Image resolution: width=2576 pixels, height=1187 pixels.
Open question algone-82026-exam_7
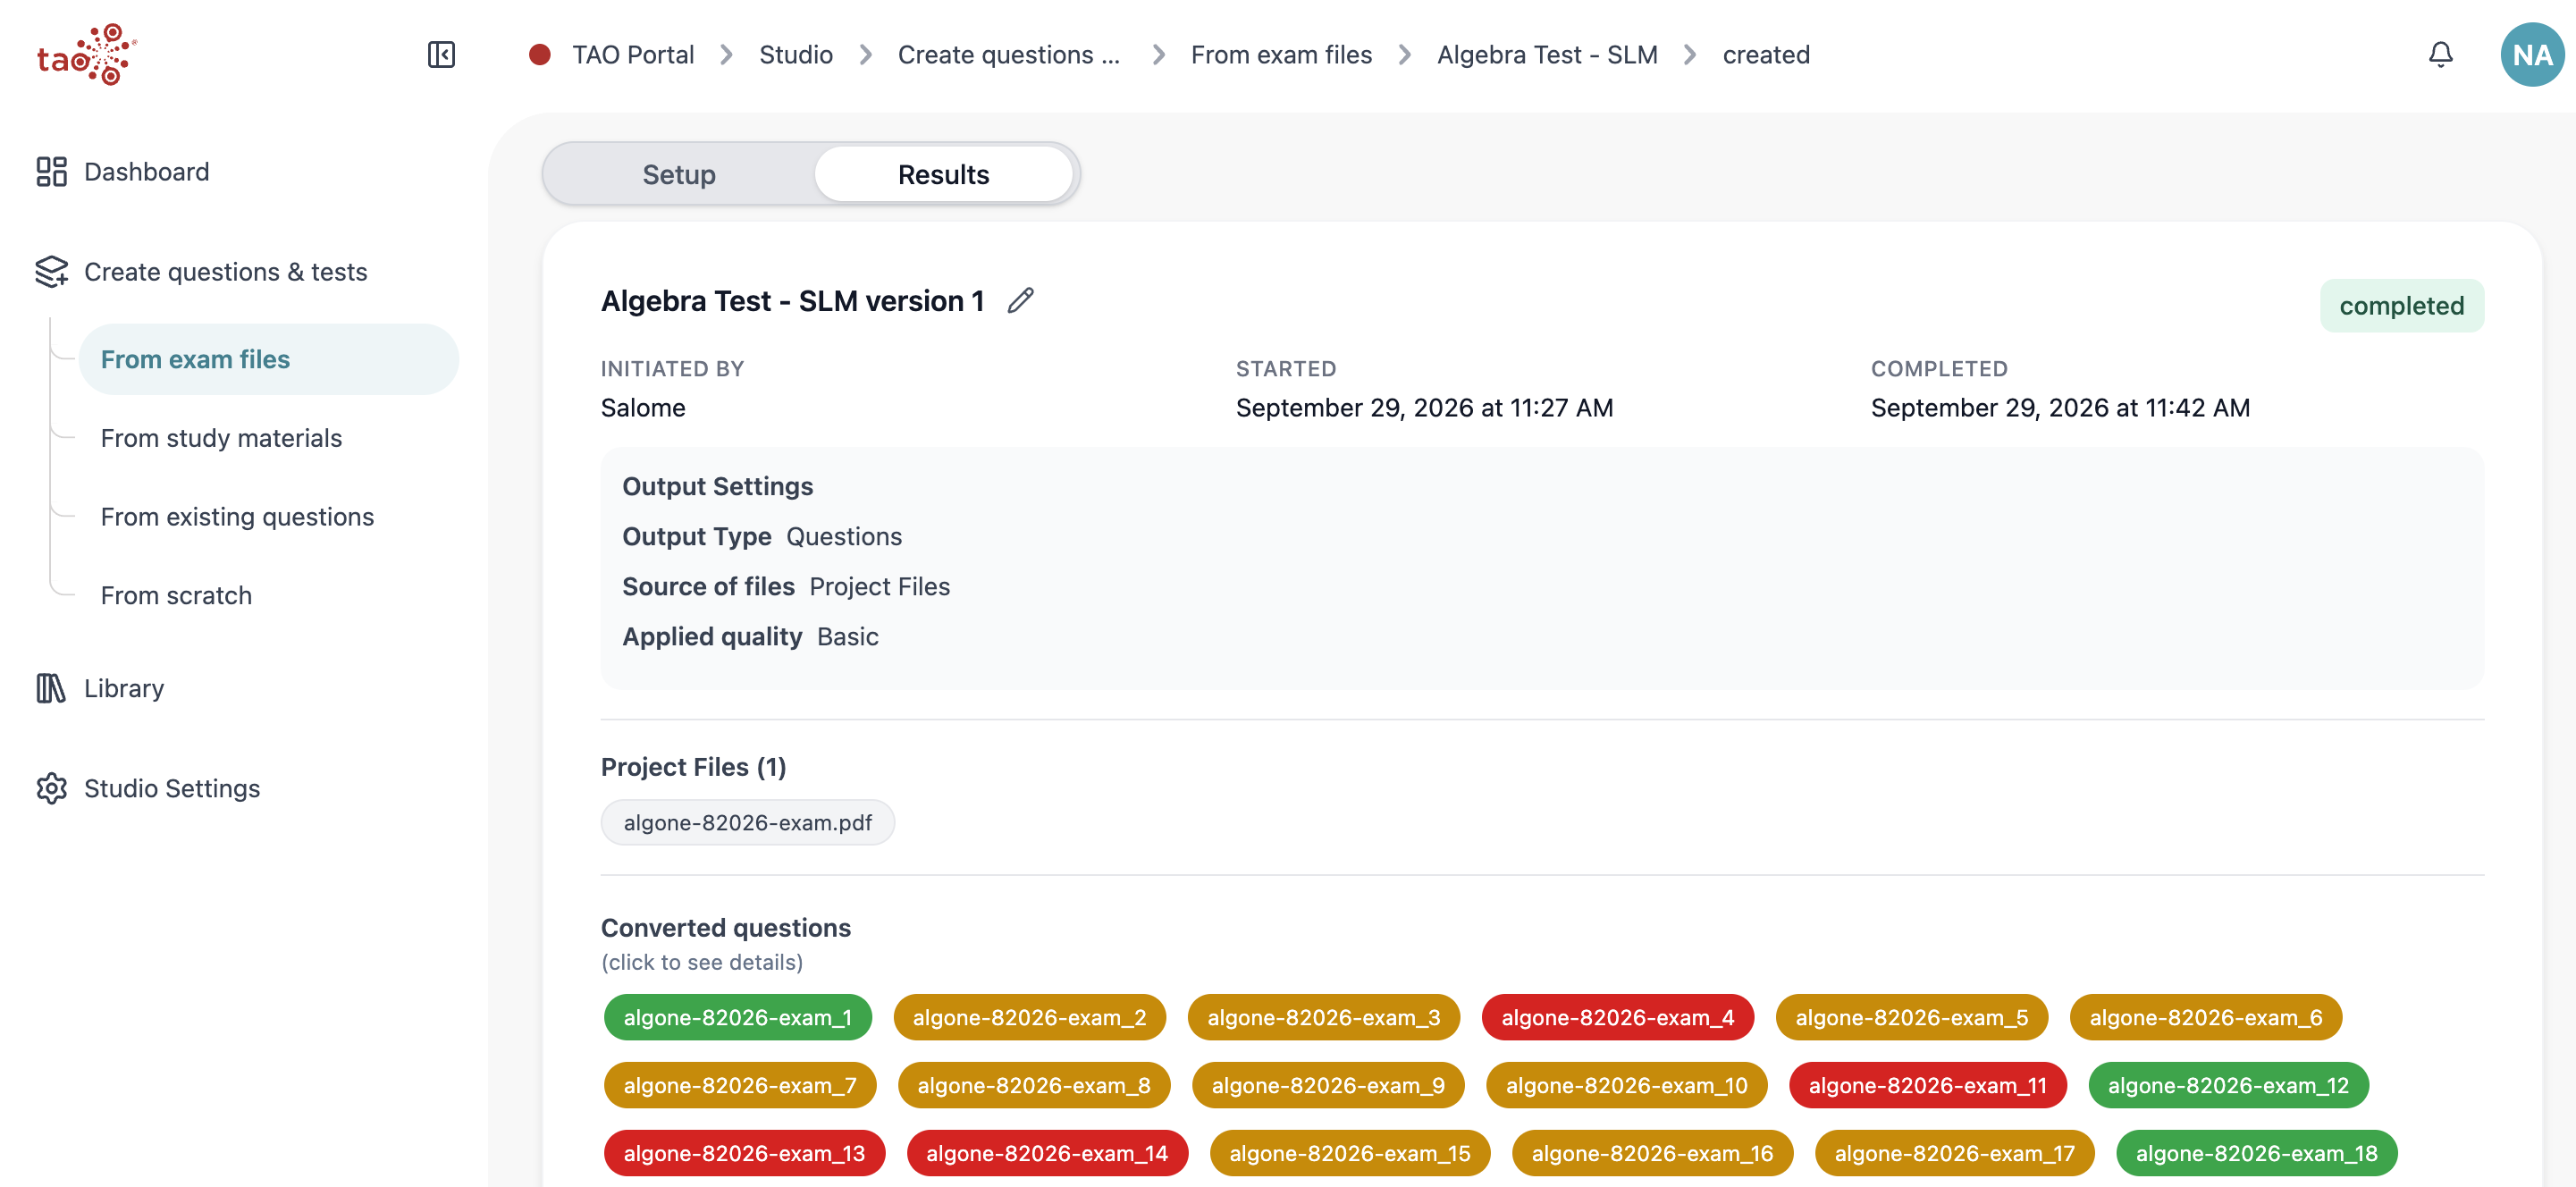[x=739, y=1085]
